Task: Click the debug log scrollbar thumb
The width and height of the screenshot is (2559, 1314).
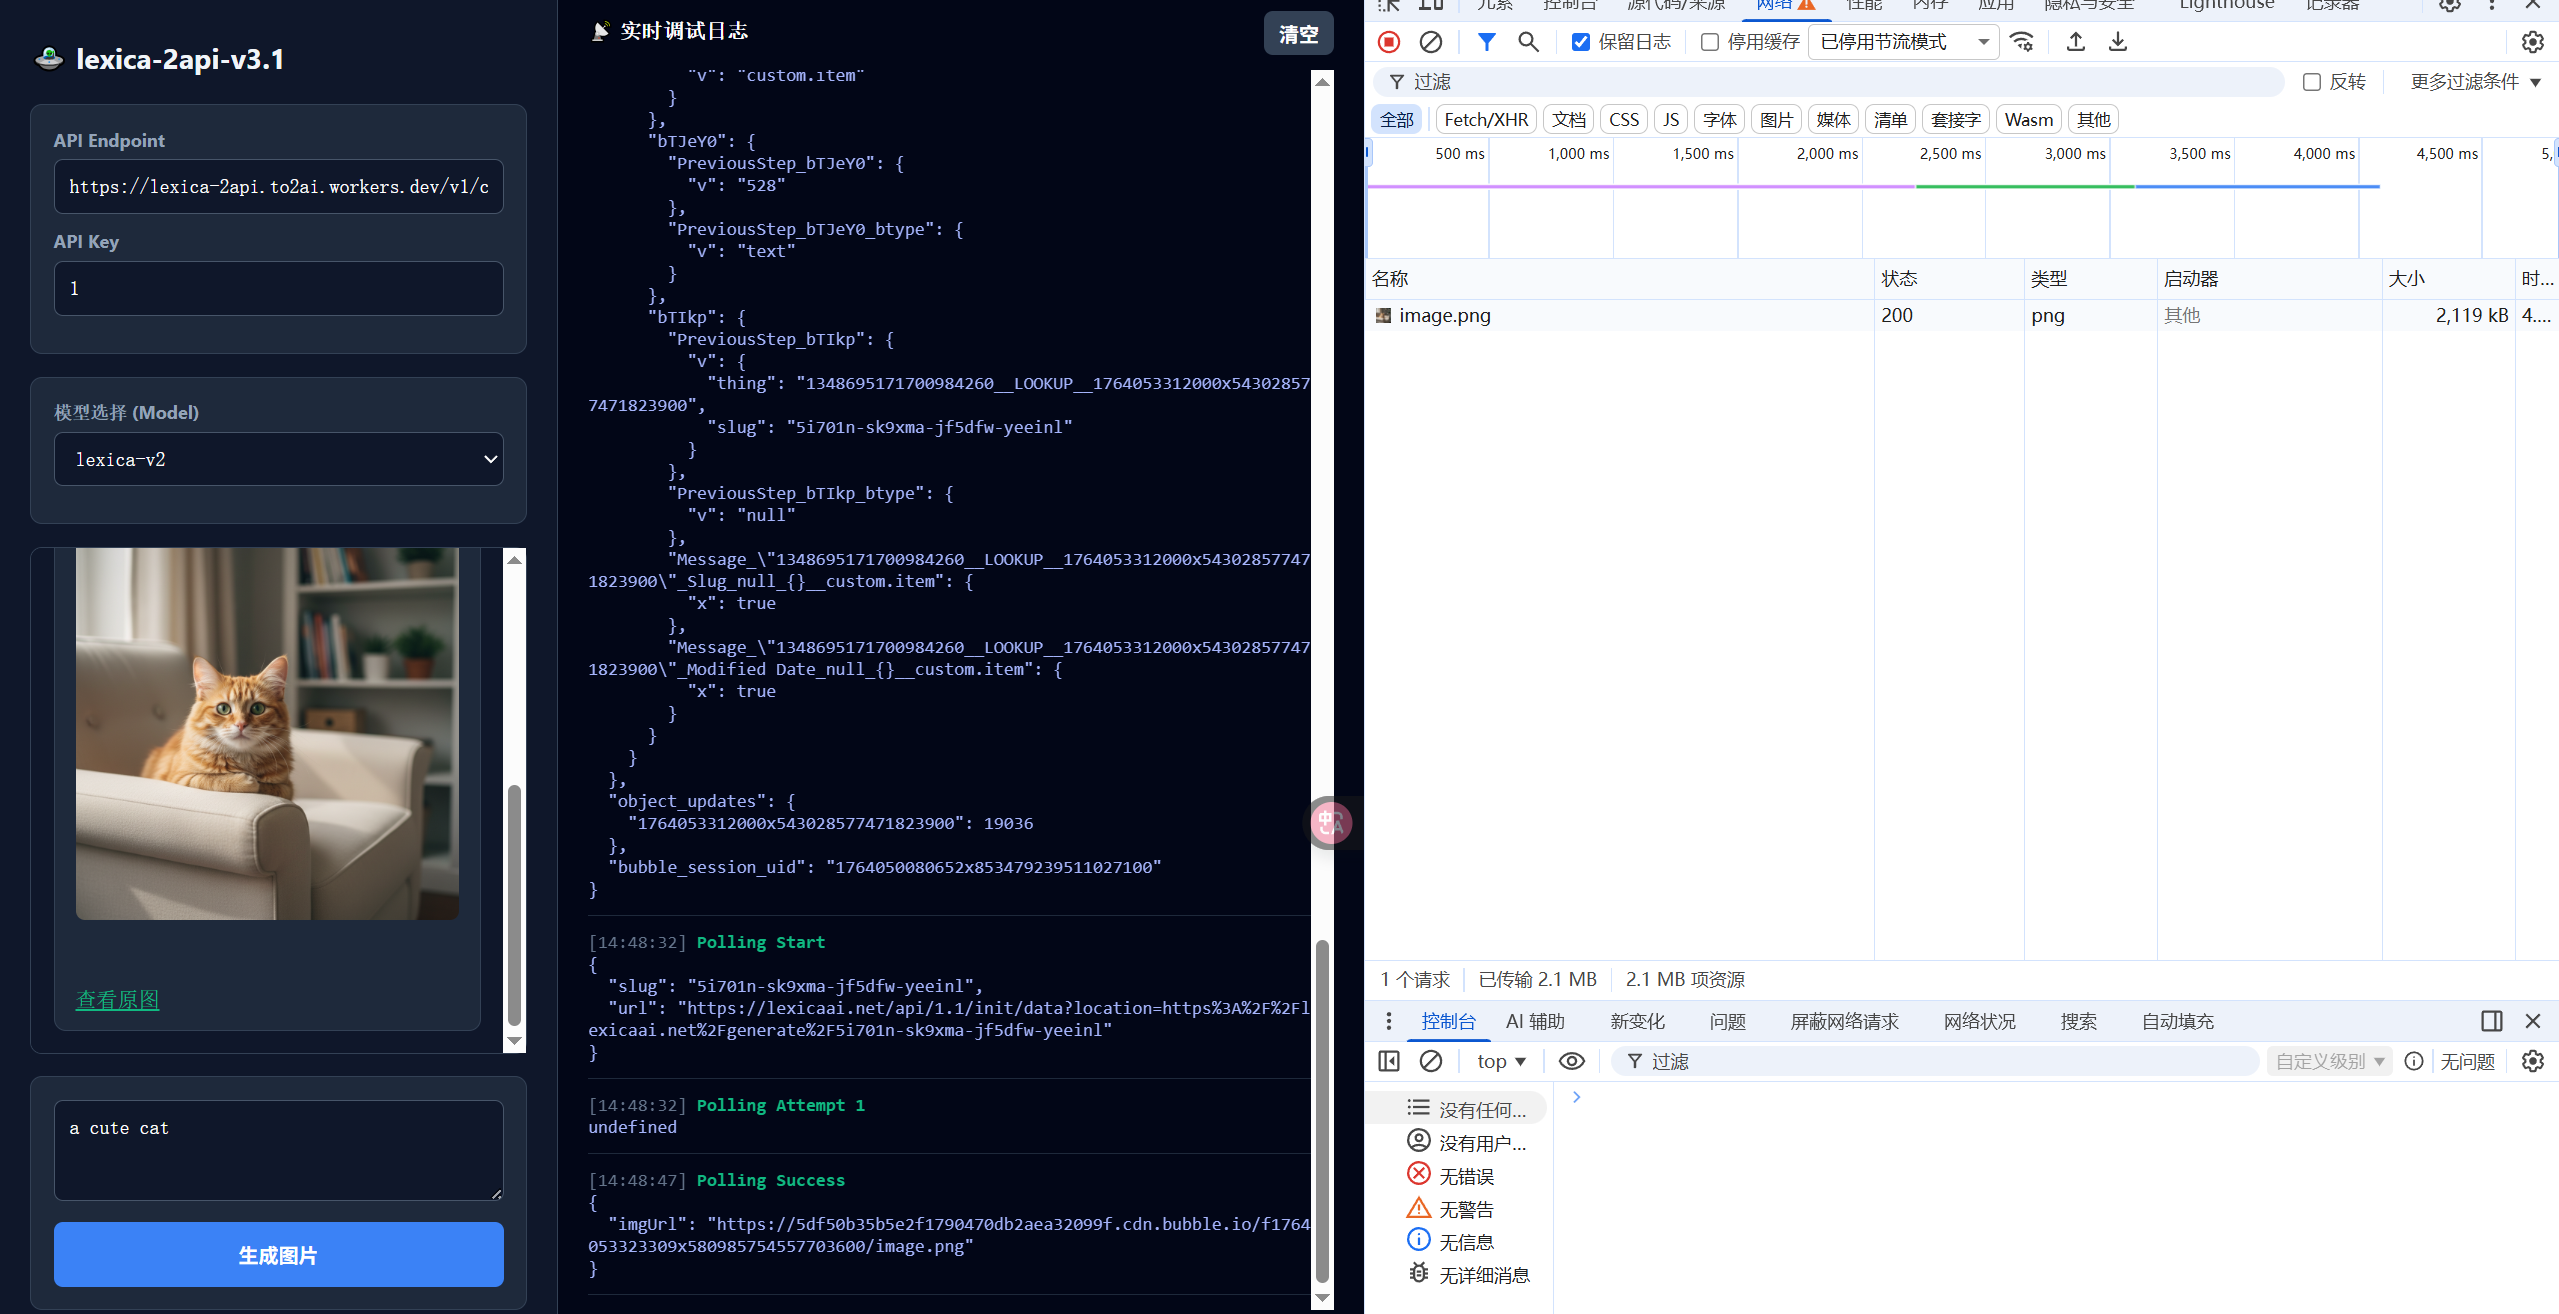Action: 1322,1110
